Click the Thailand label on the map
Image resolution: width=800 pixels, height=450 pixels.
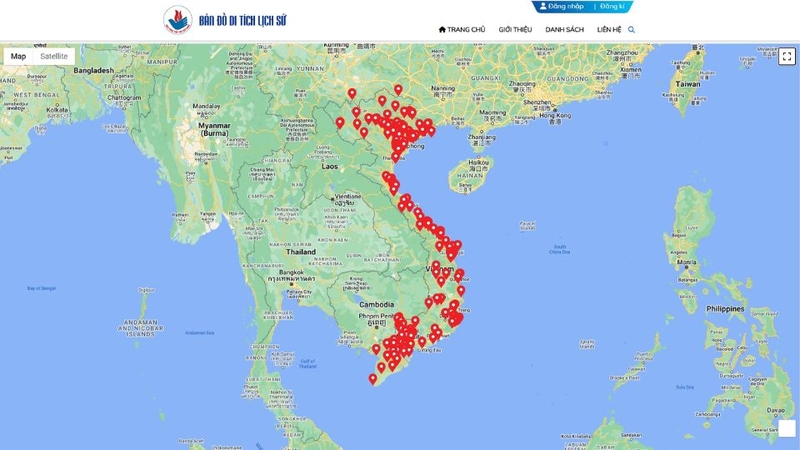[x=301, y=252]
